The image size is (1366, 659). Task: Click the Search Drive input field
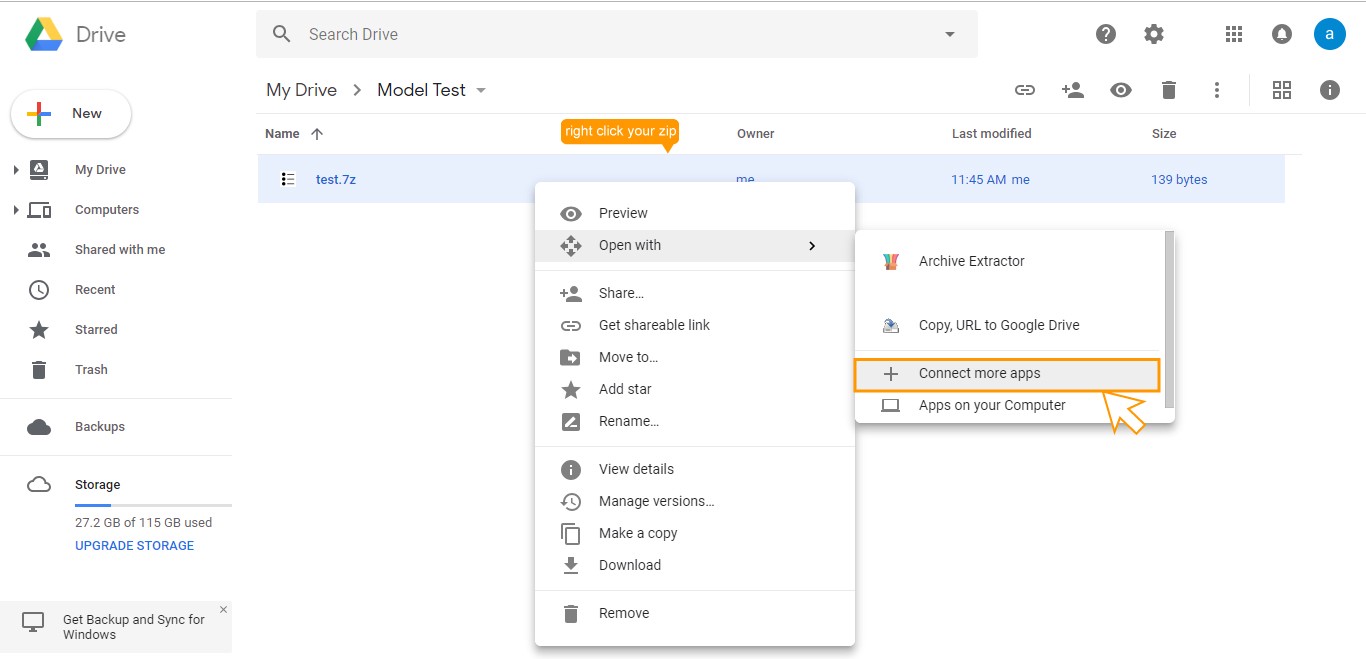[x=600, y=34]
